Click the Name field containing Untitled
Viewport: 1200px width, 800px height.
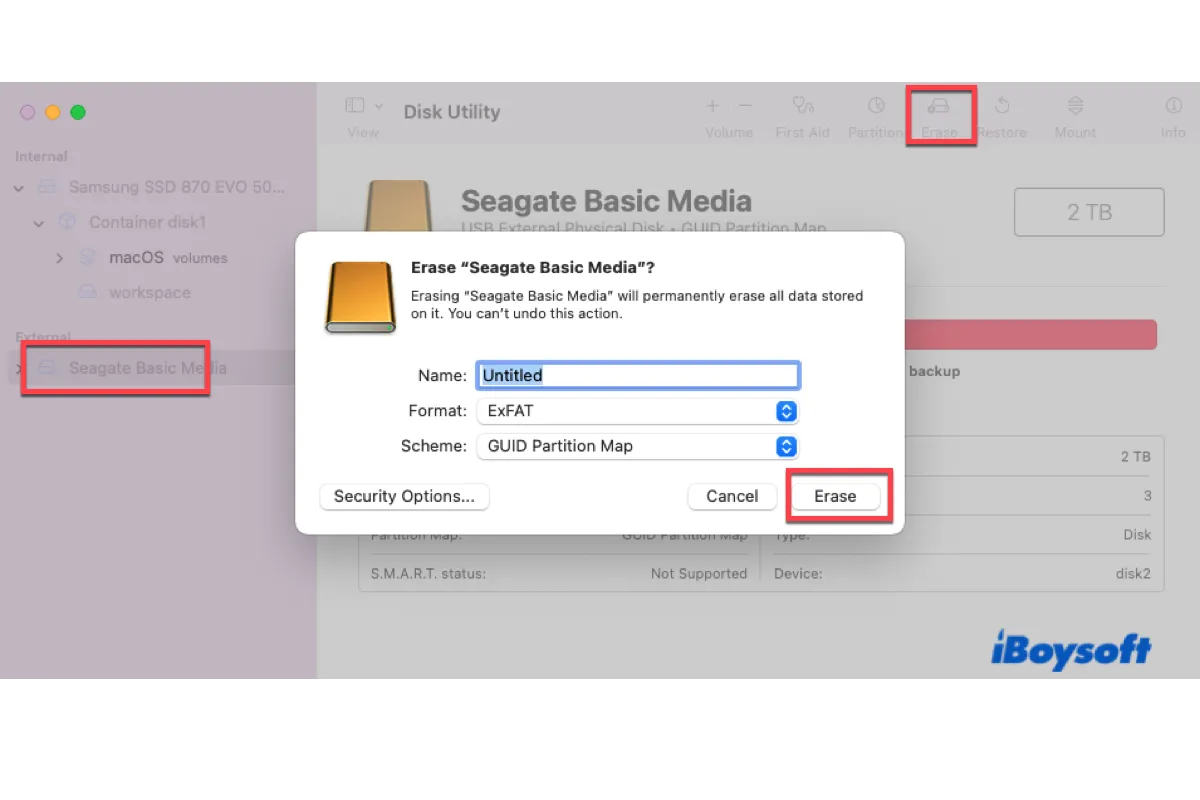[637, 375]
